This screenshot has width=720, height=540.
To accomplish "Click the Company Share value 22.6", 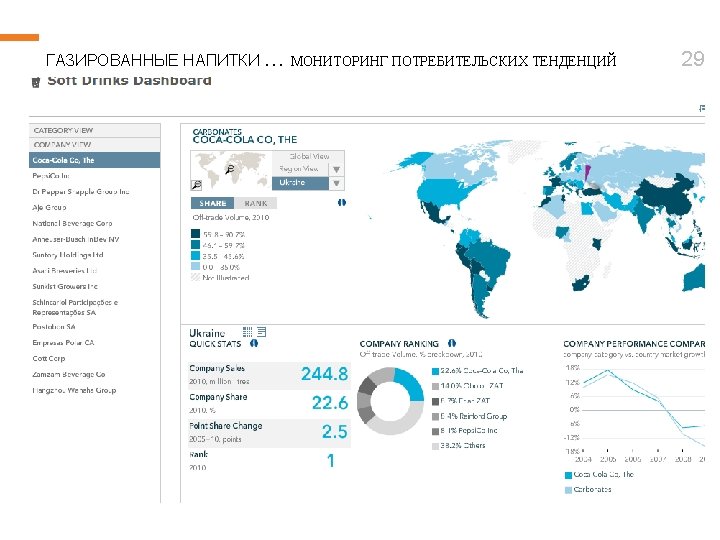I will tap(330, 403).
